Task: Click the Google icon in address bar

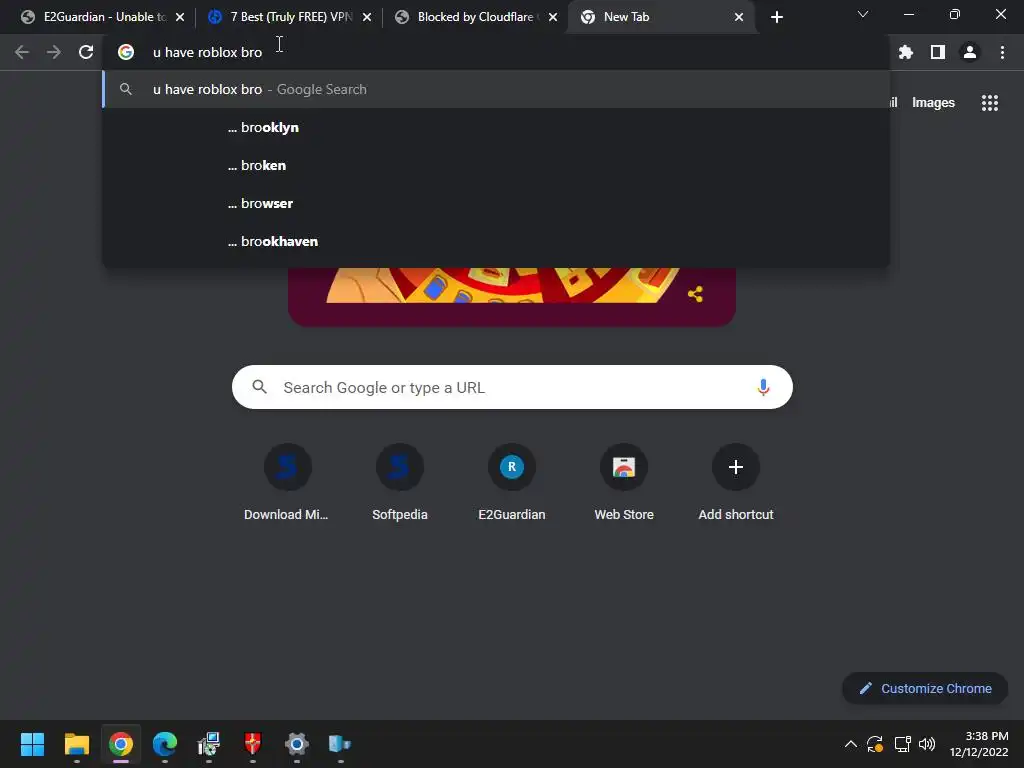Action: 126,52
